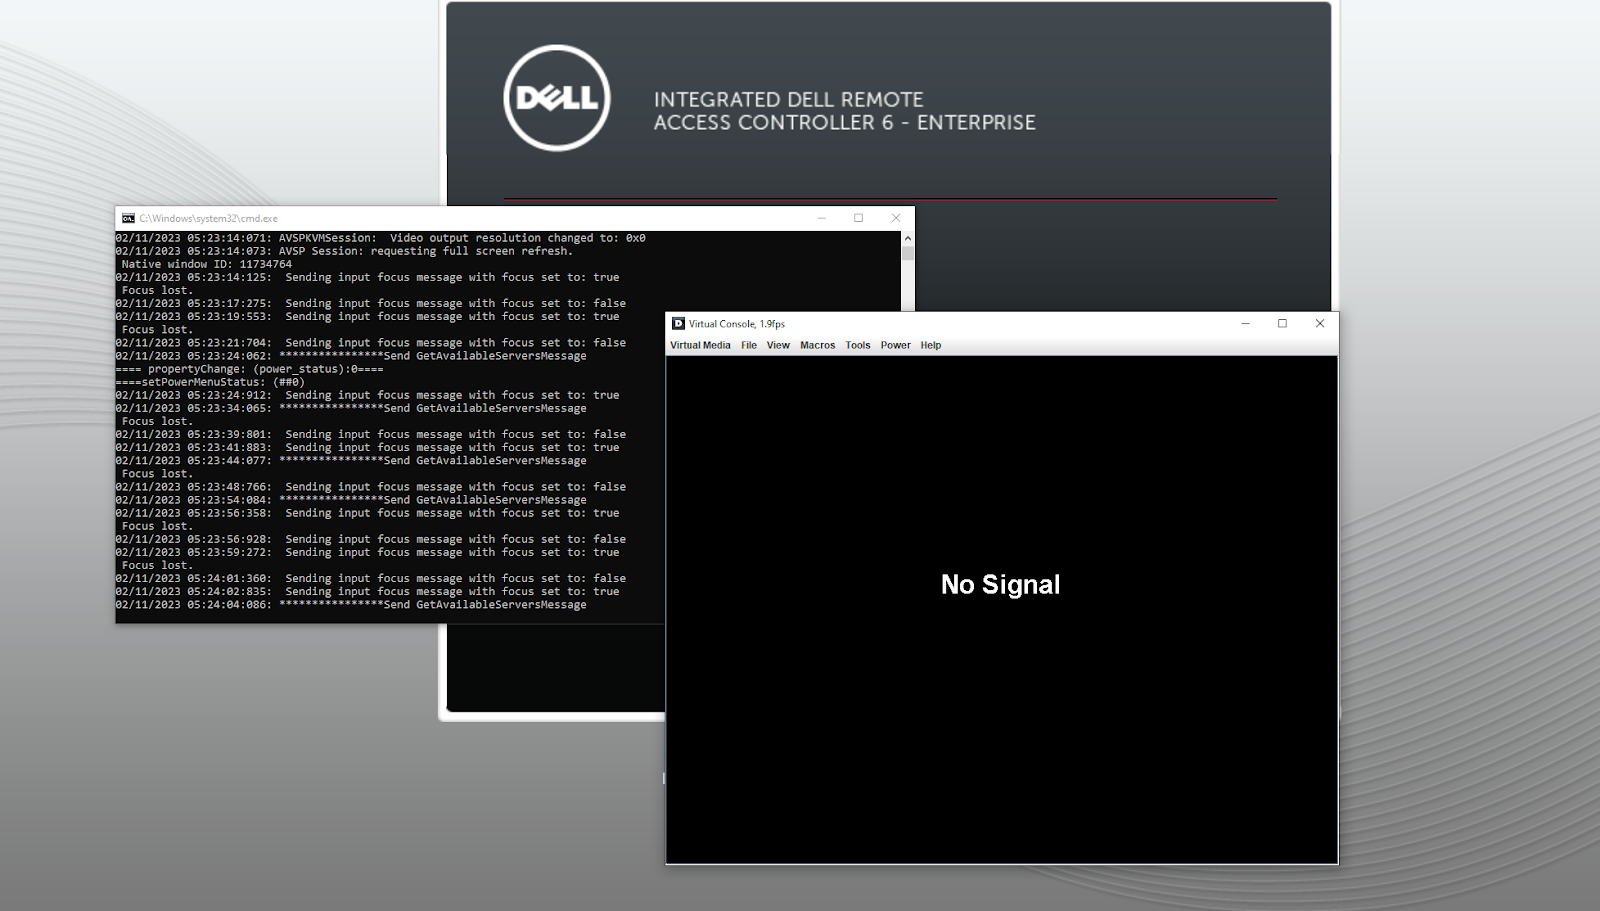Viewport: 1600px width, 911px height.
Task: Click the 'propertyChange: (power_status):0' line
Action: (x=249, y=369)
